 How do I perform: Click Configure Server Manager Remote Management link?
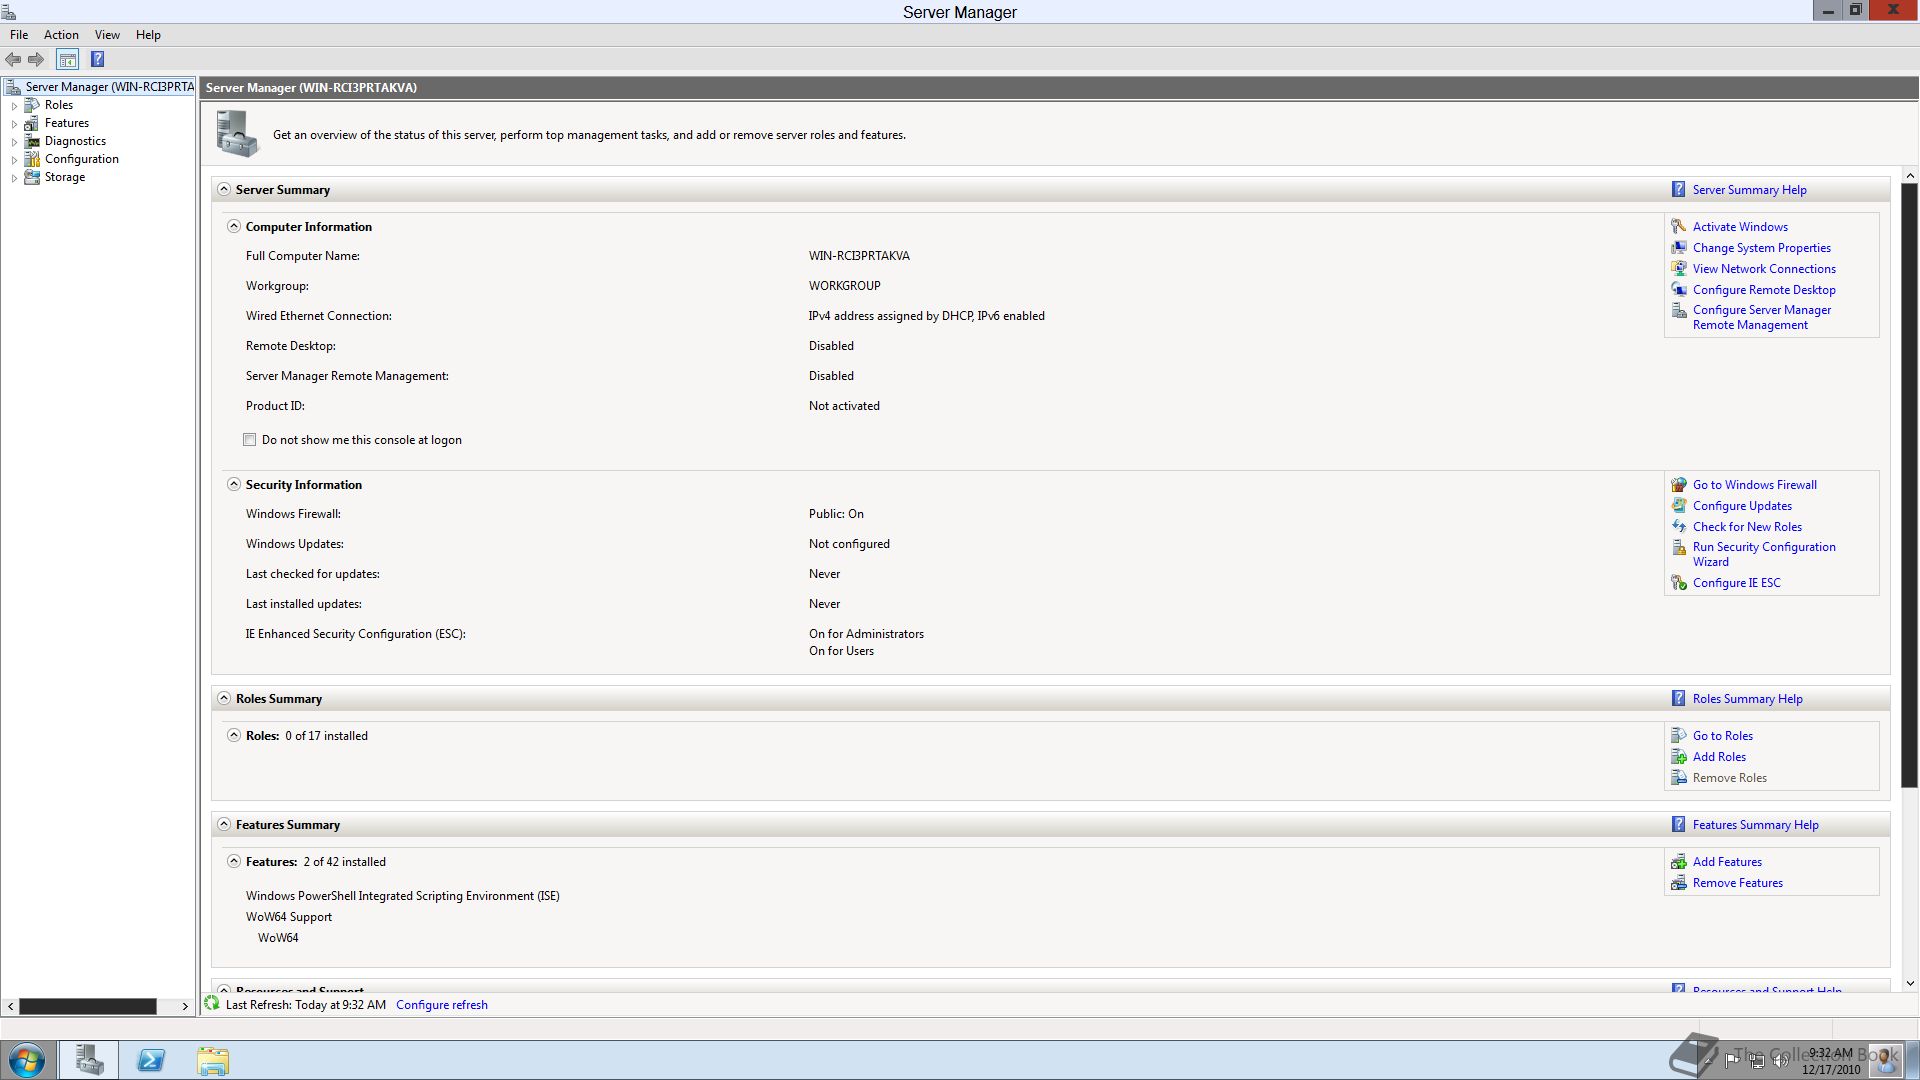tap(1761, 318)
